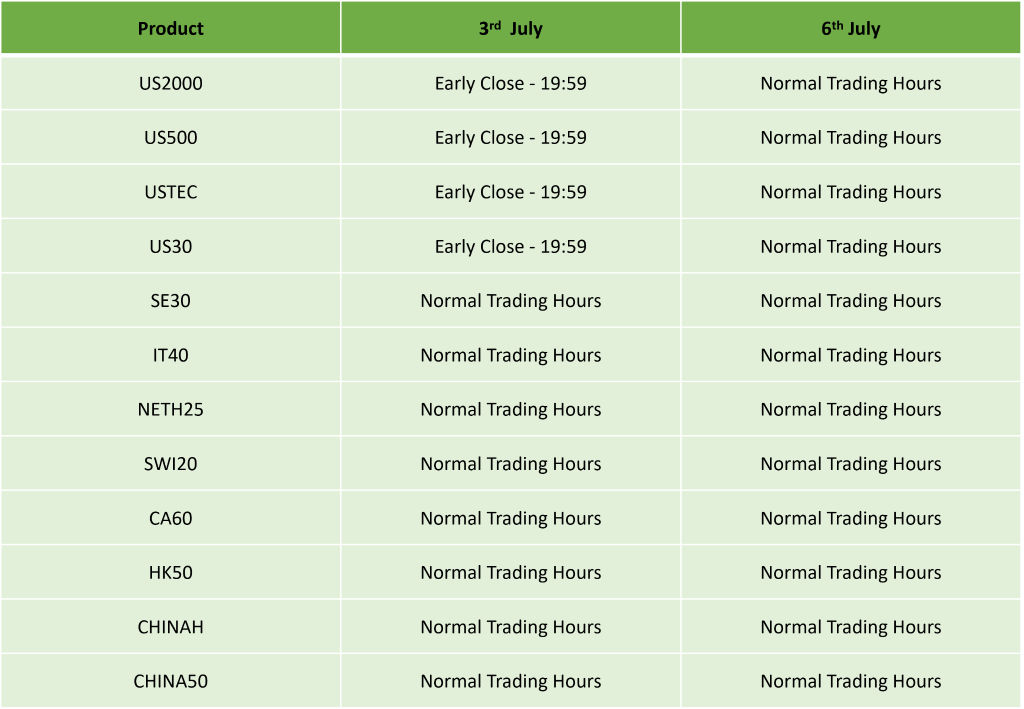Select the CA60 product cell
This screenshot has height=709, width=1024.
pyautogui.click(x=170, y=518)
